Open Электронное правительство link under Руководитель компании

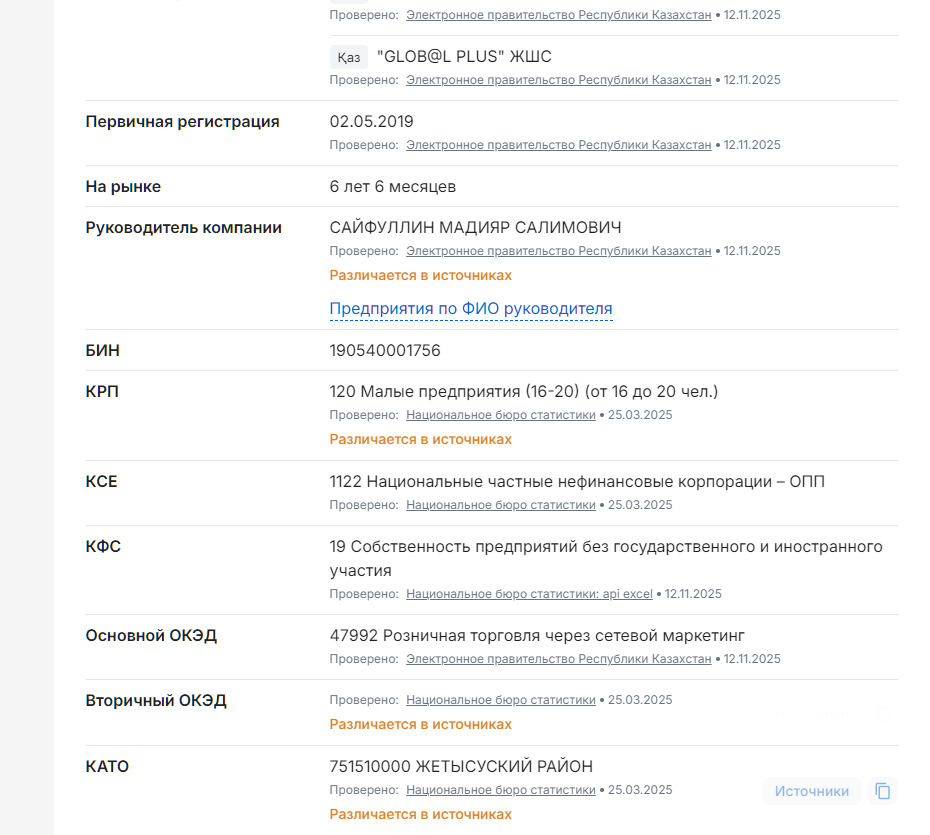pyautogui.click(x=558, y=251)
